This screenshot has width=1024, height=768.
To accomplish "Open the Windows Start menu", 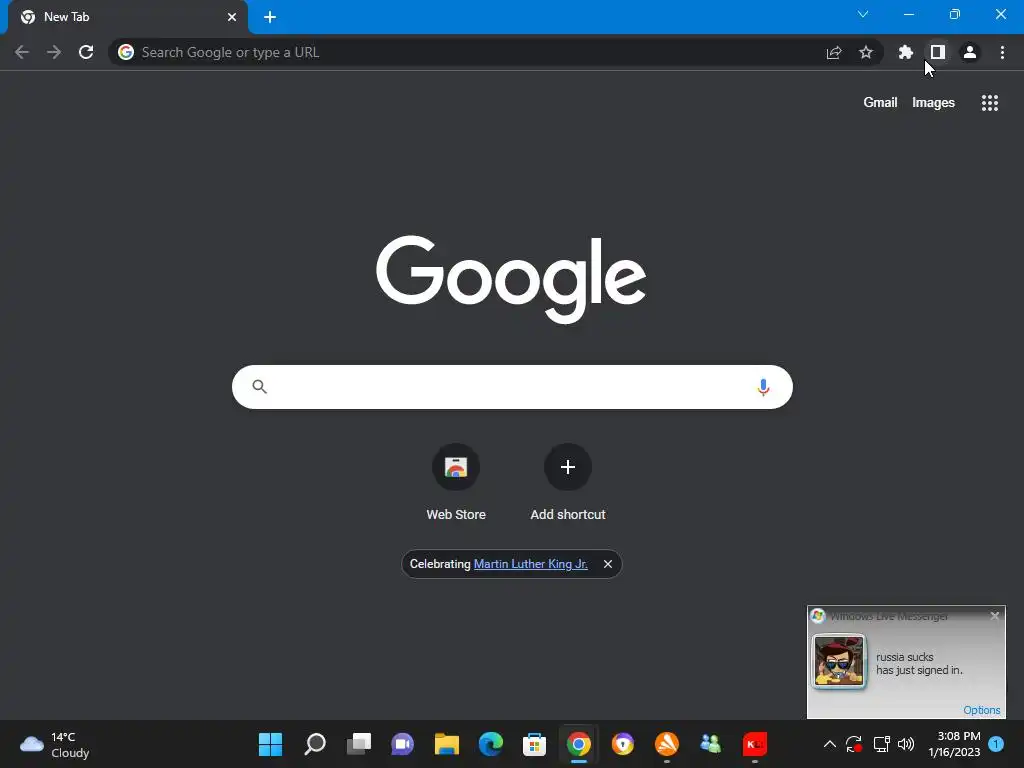I will pos(270,744).
